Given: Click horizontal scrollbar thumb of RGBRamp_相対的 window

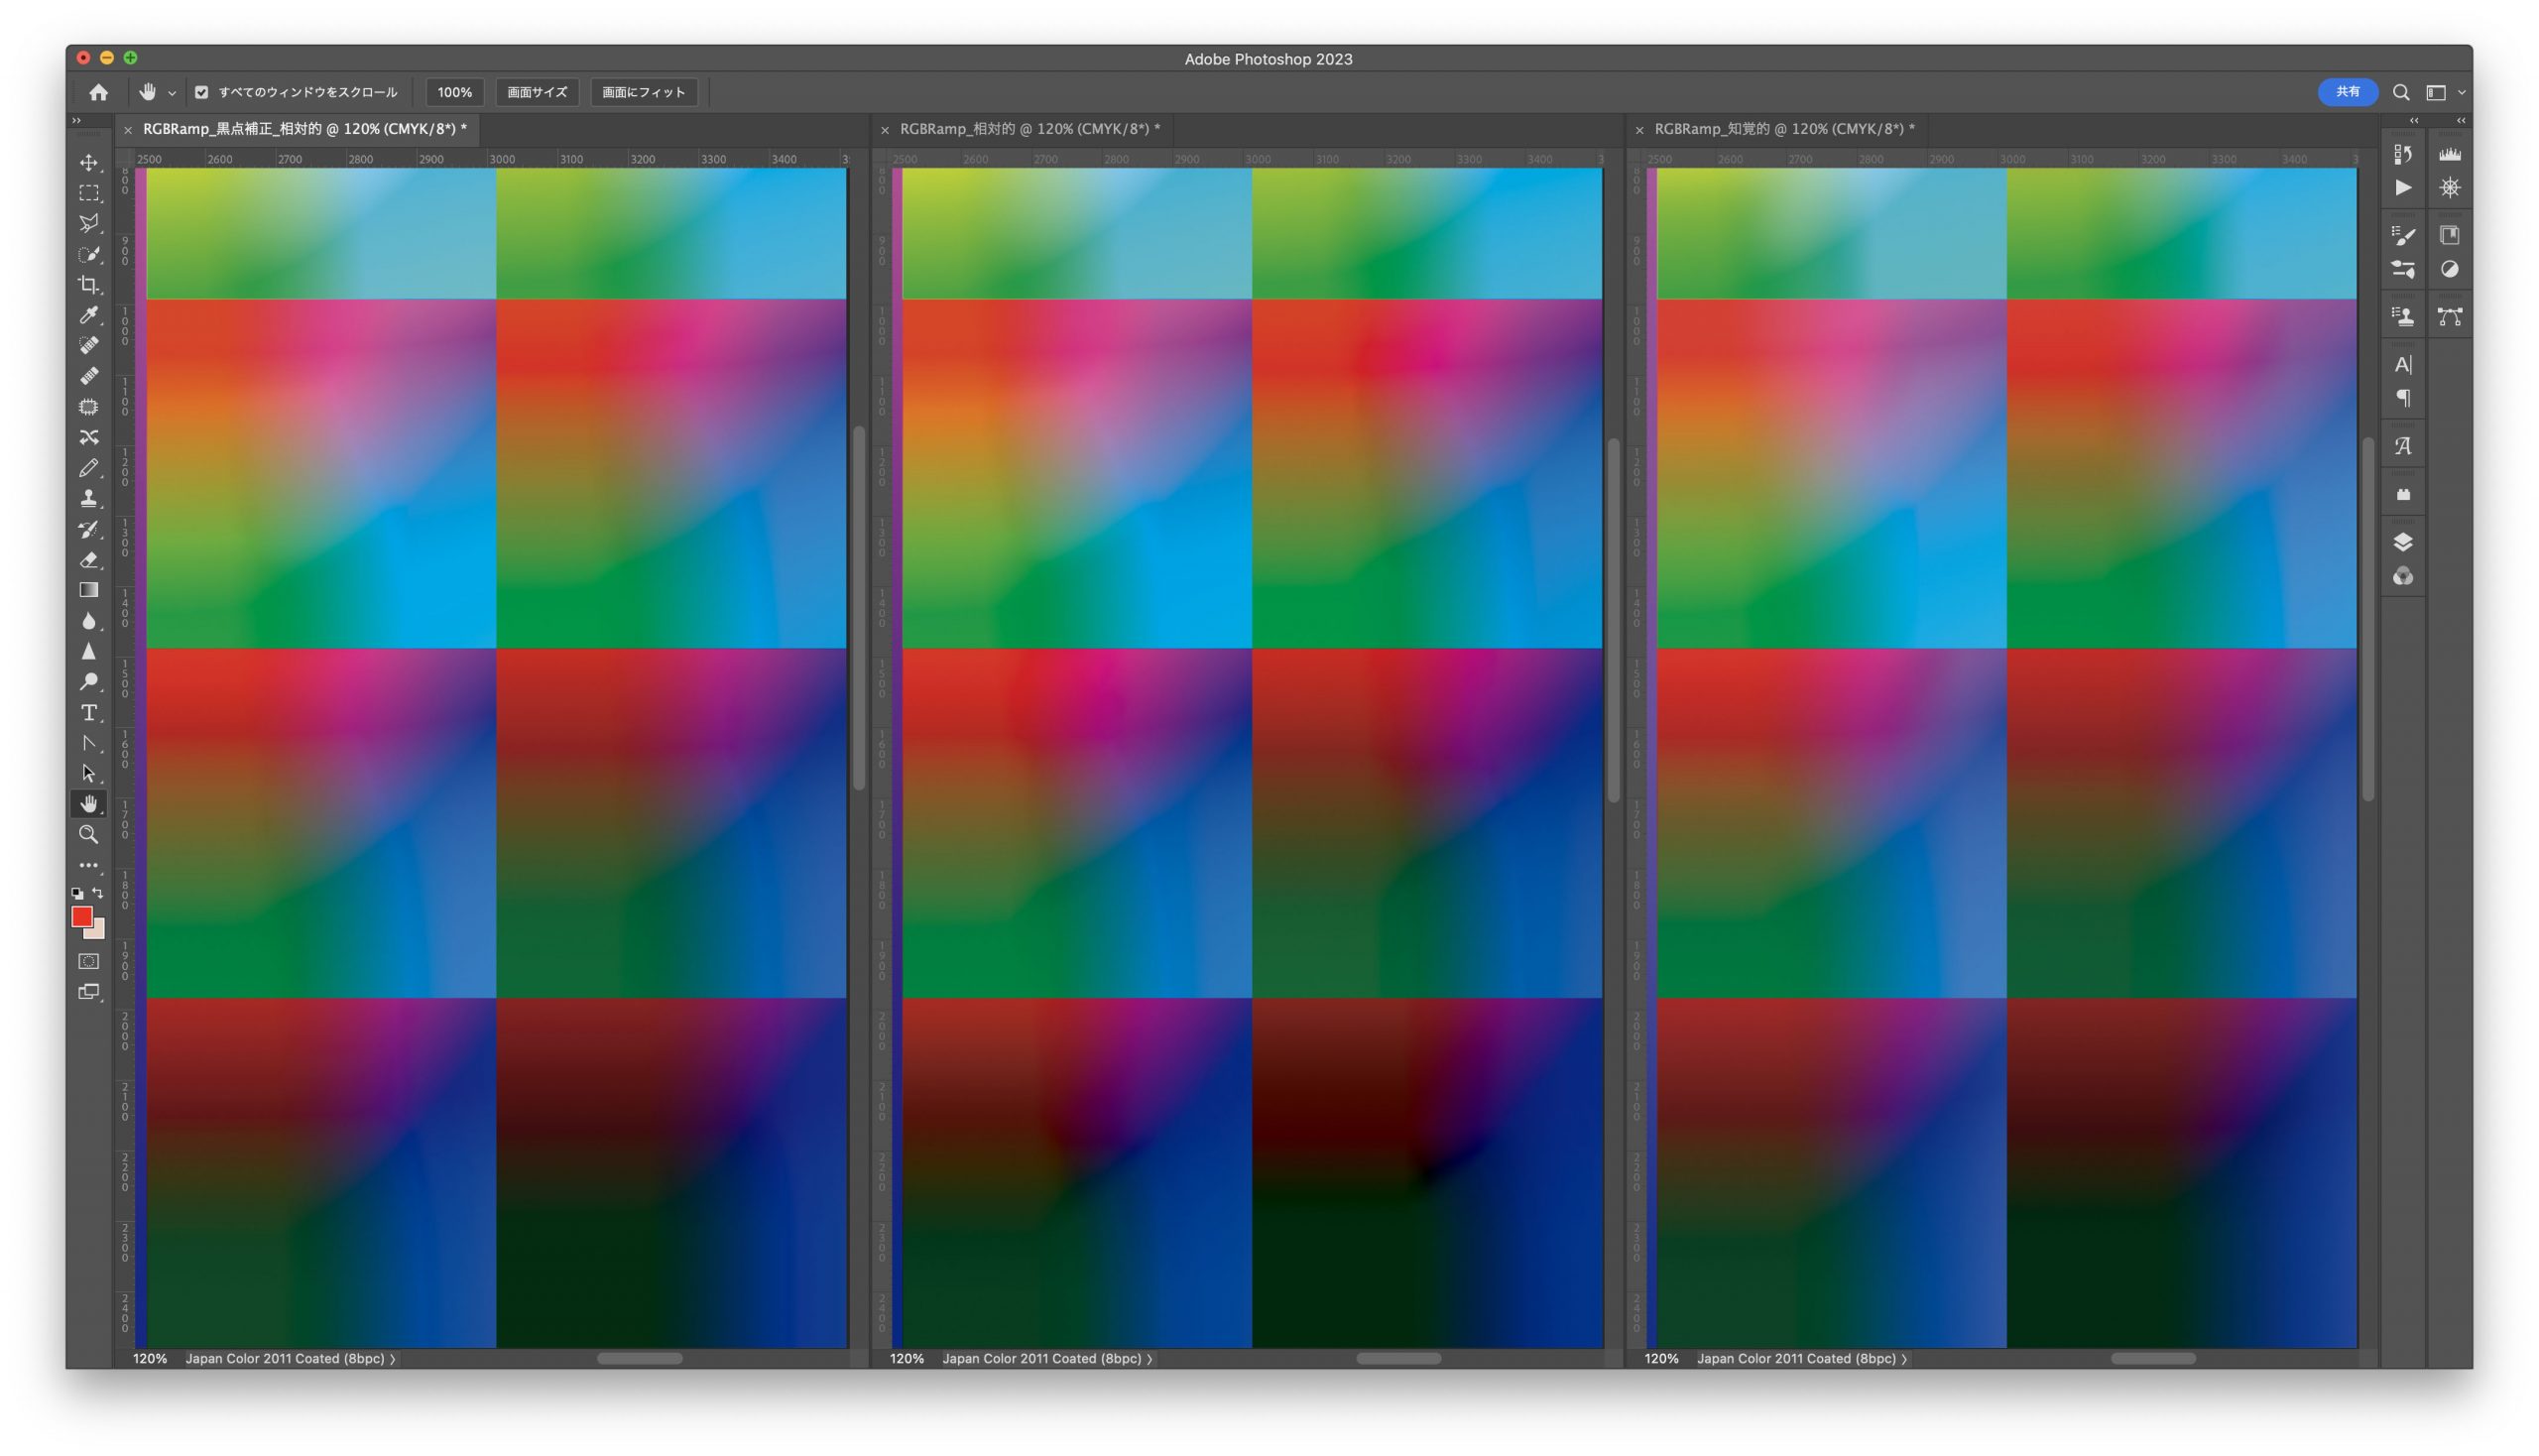Looking at the screenshot, I should pos(1399,1359).
